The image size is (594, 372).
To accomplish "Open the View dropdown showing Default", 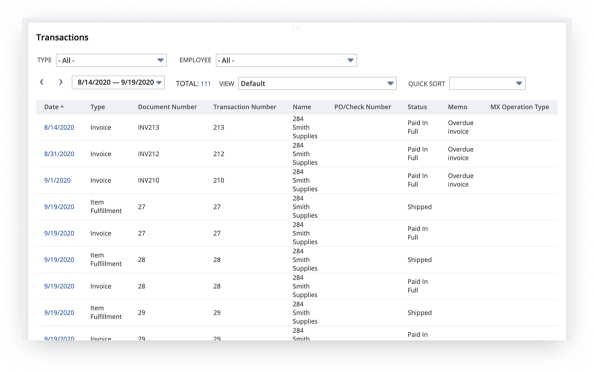I will pos(317,83).
